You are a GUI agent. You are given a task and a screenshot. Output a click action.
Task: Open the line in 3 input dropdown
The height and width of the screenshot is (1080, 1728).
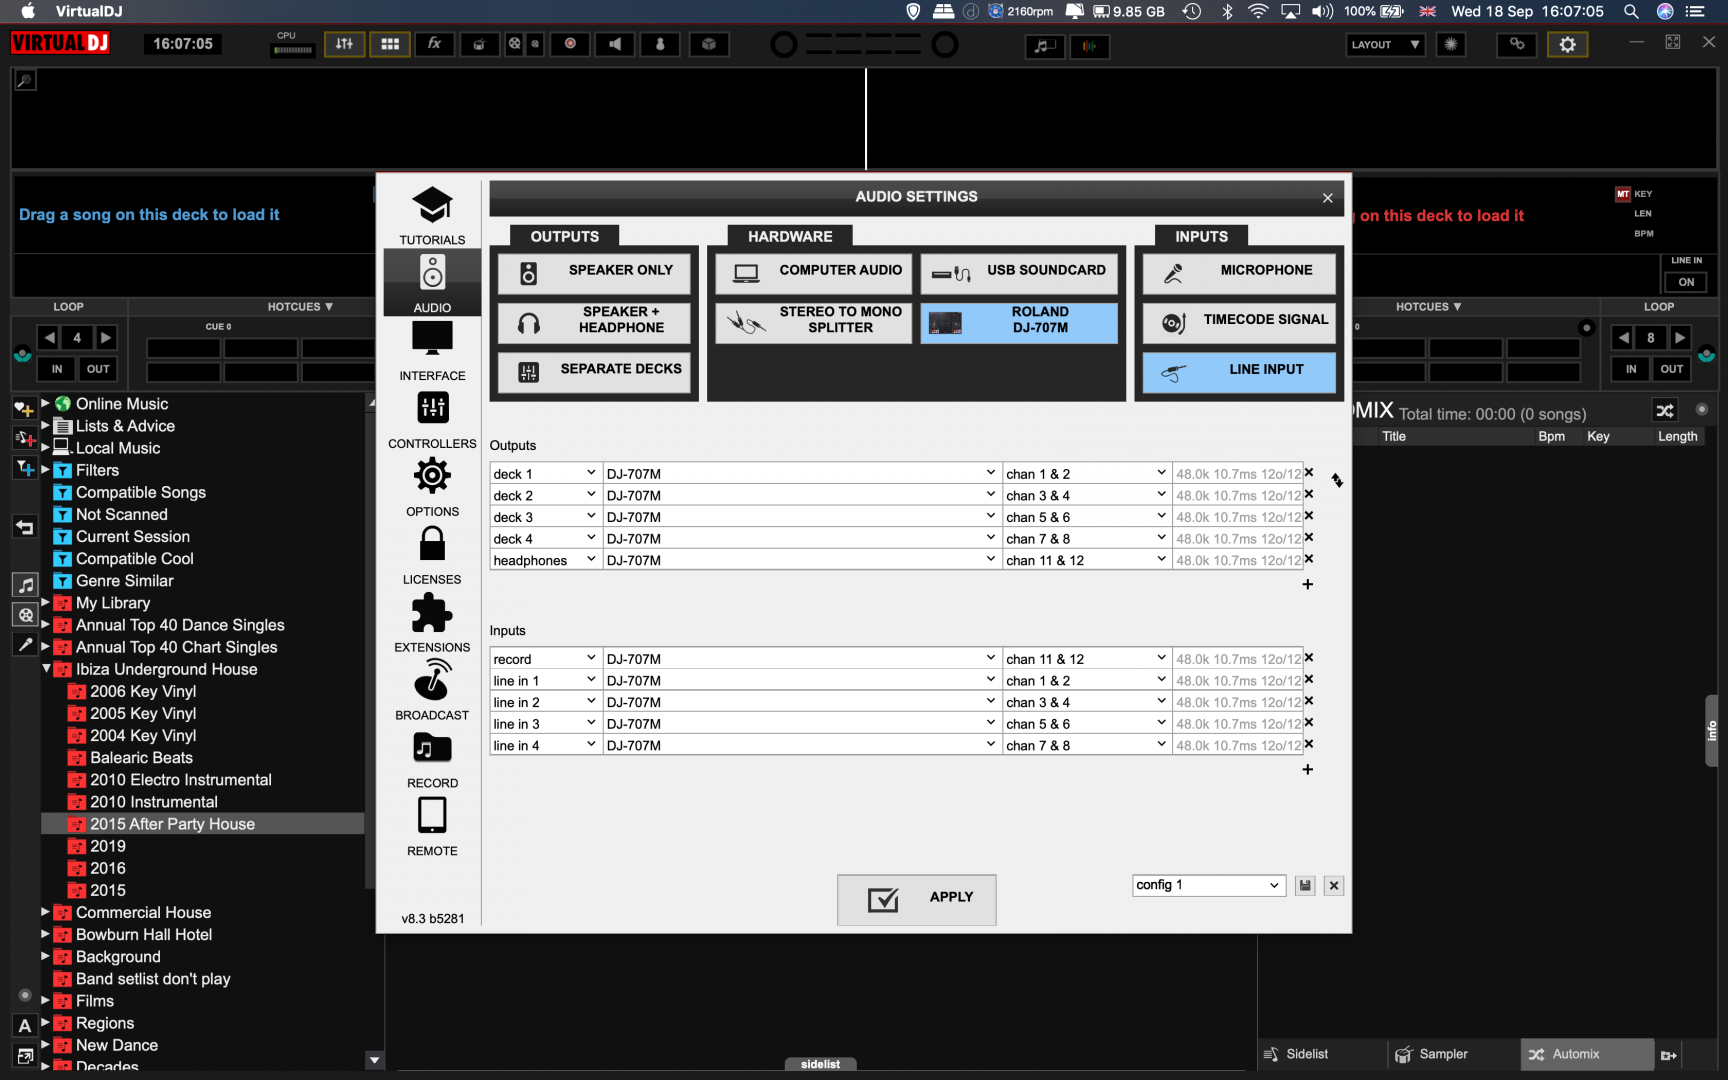pyautogui.click(x=545, y=724)
